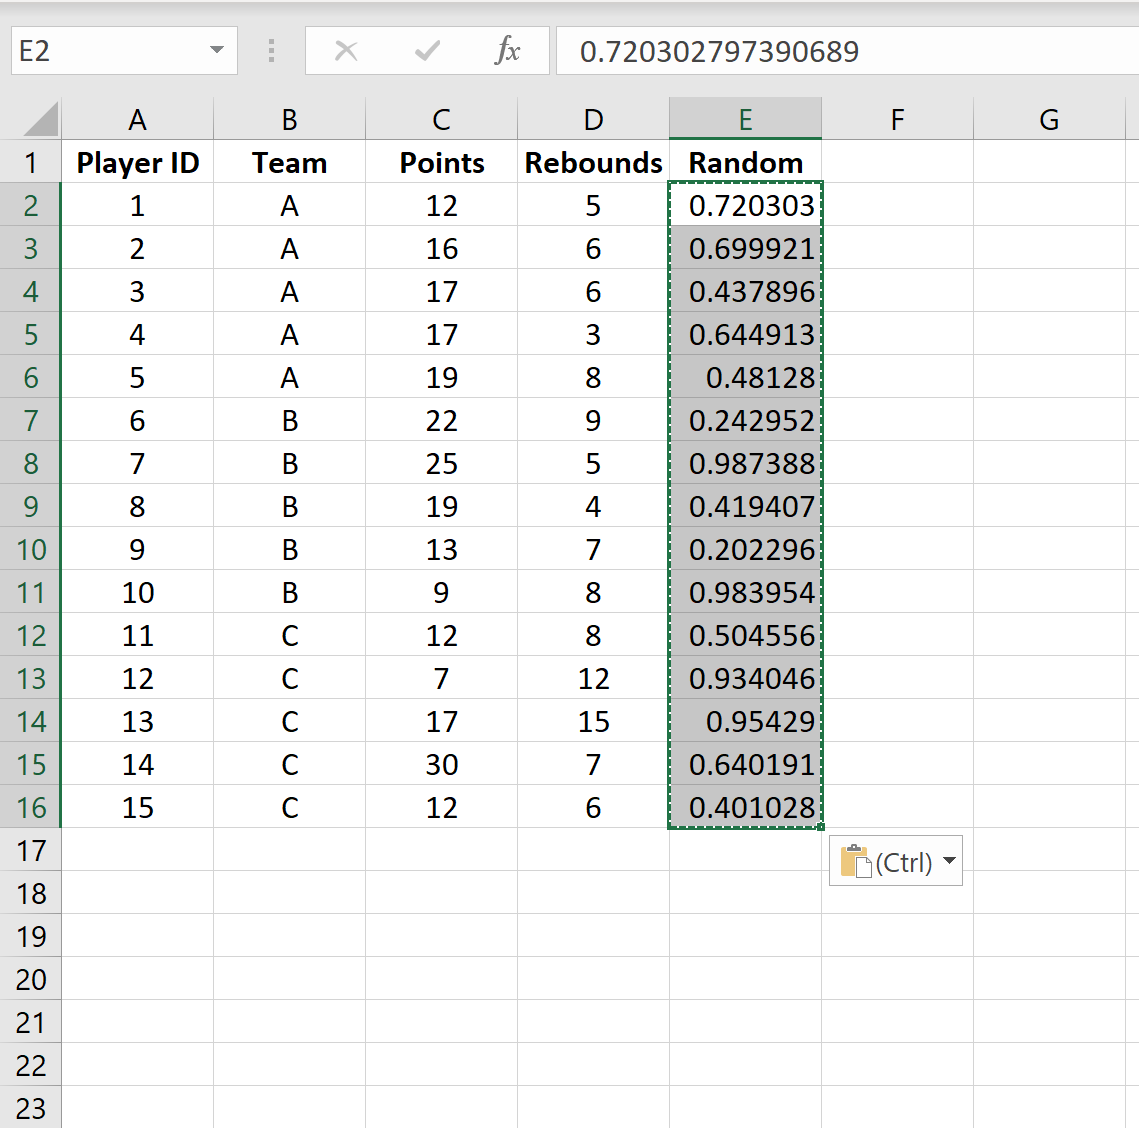
Task: Select cell C15 containing 30
Action: click(x=441, y=764)
